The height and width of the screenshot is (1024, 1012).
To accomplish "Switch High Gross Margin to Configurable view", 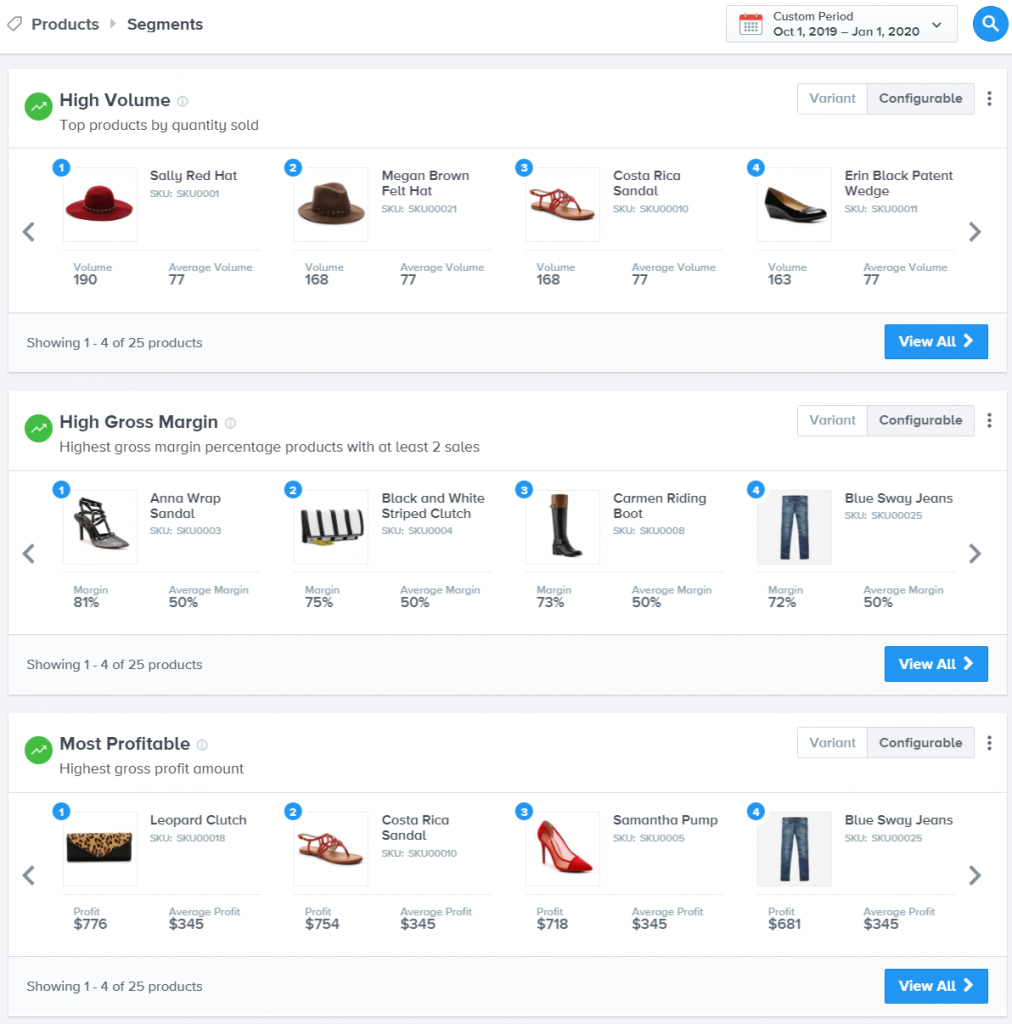I will coord(920,421).
